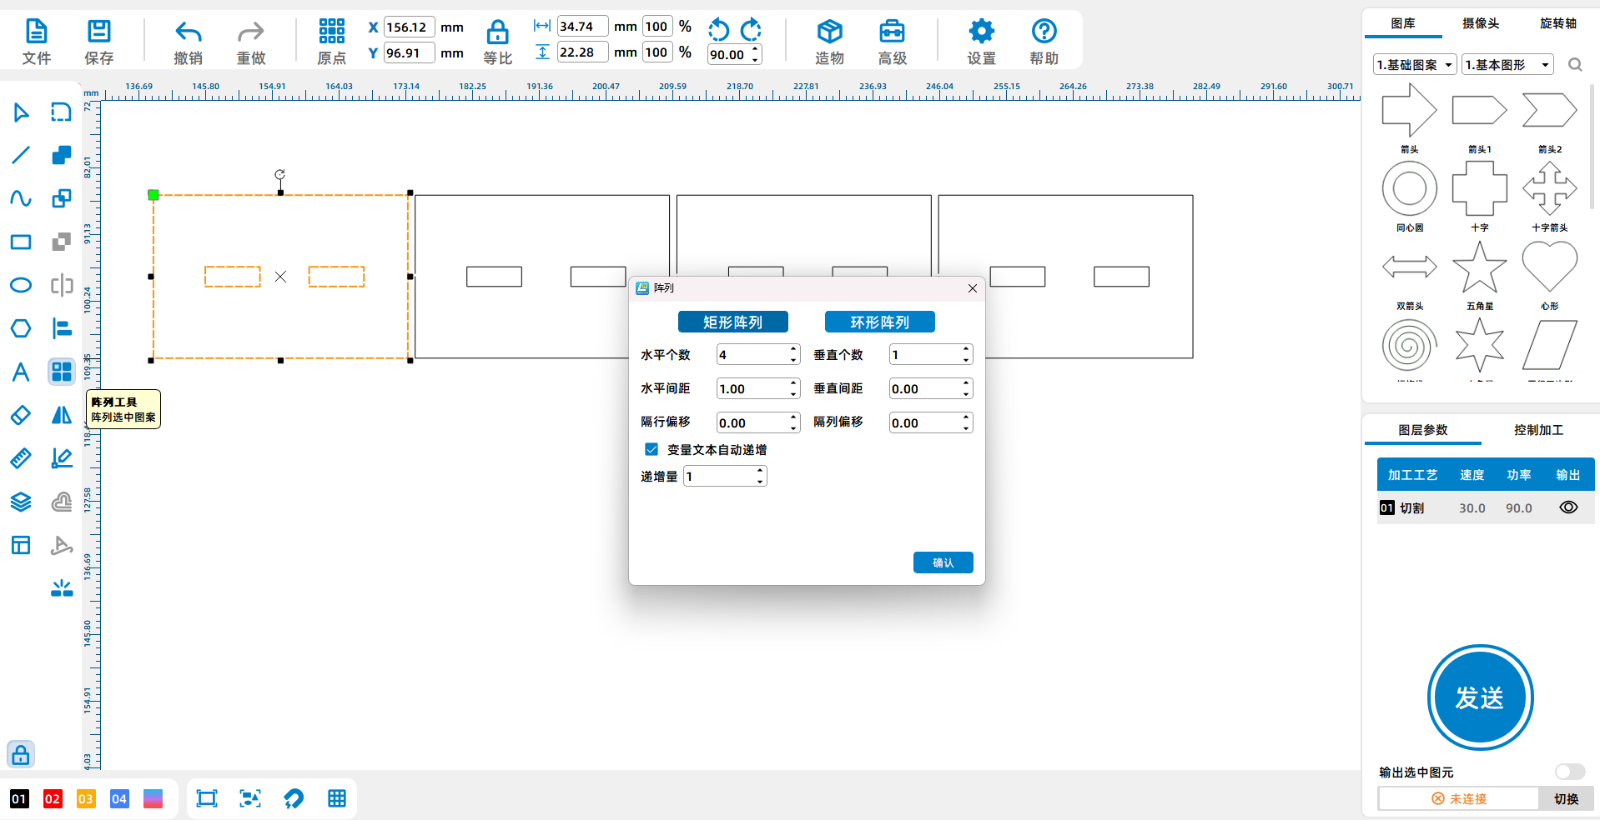
Task: Select the red 02 layer color swatch
Action: [x=52, y=799]
